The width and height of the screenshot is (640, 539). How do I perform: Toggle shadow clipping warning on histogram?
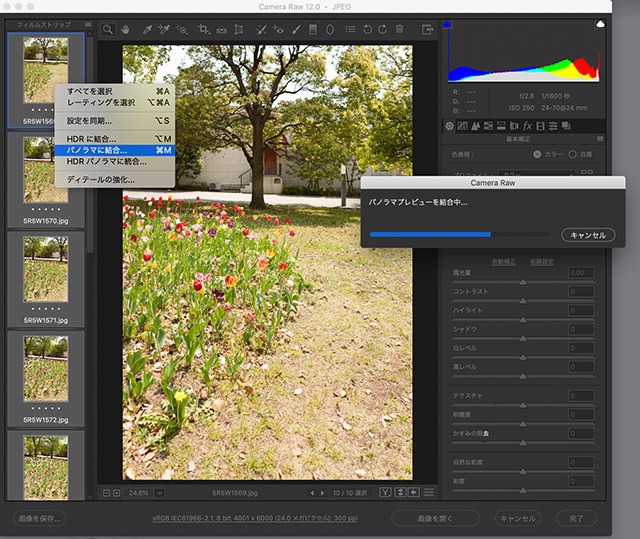click(x=447, y=24)
